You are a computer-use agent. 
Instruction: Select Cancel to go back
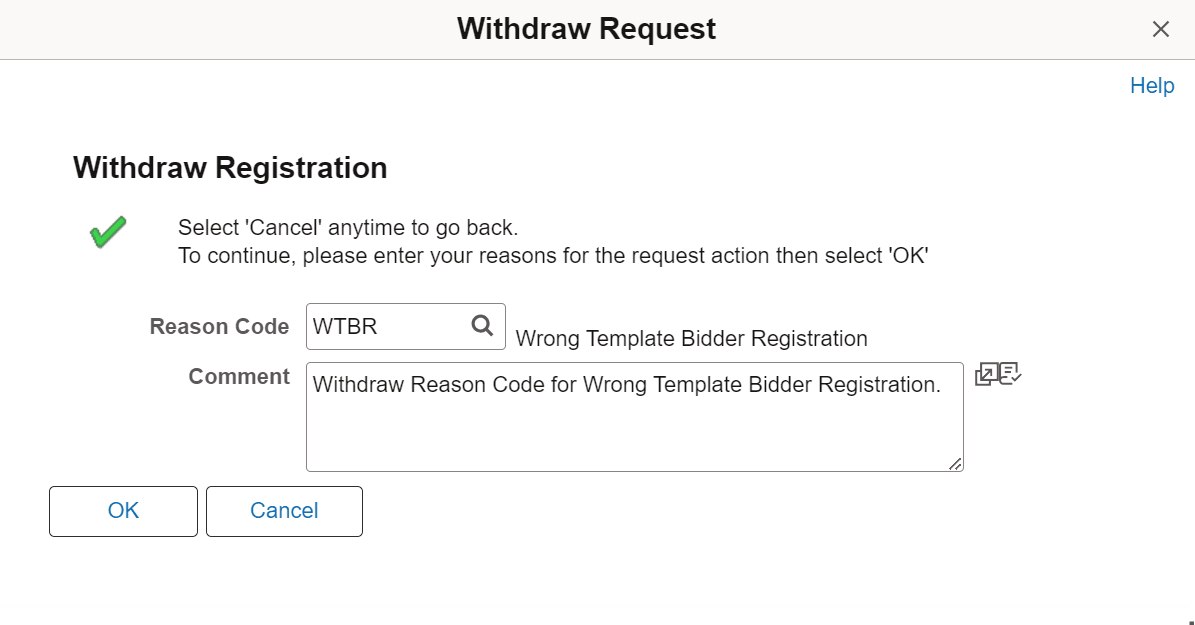(x=284, y=510)
